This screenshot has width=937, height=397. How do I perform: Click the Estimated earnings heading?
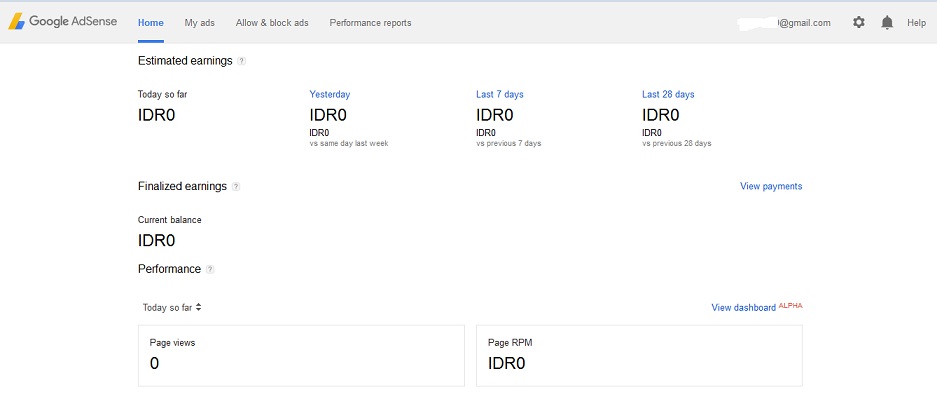click(185, 61)
